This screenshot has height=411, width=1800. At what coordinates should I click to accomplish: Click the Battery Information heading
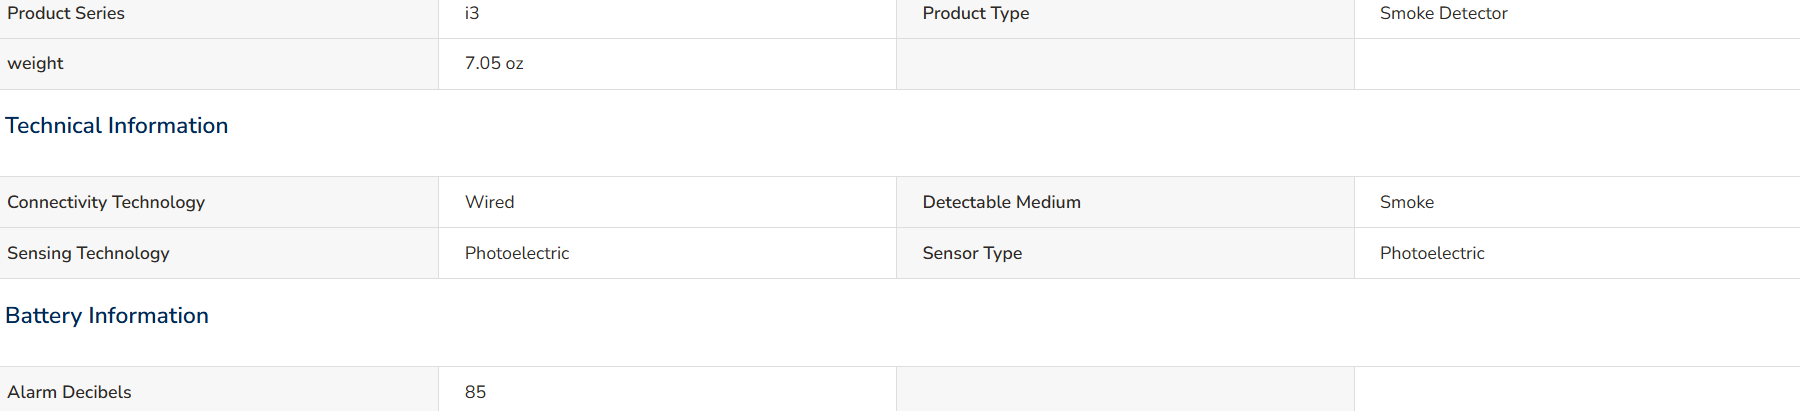[107, 316]
